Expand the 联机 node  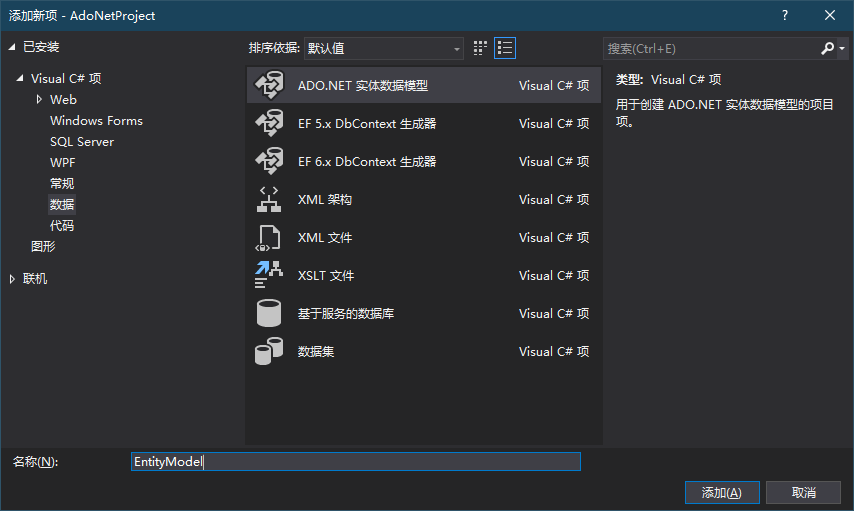12,279
